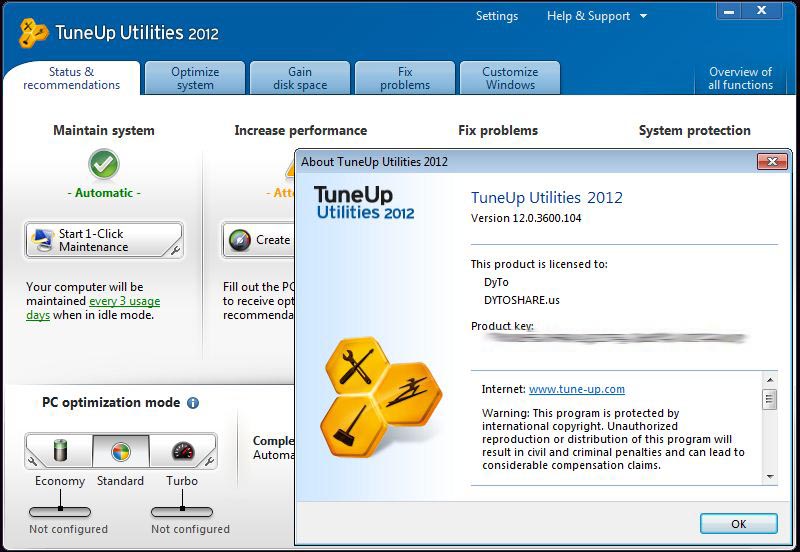Click the TuneUp Utilities logo icon in header

pos(33,33)
